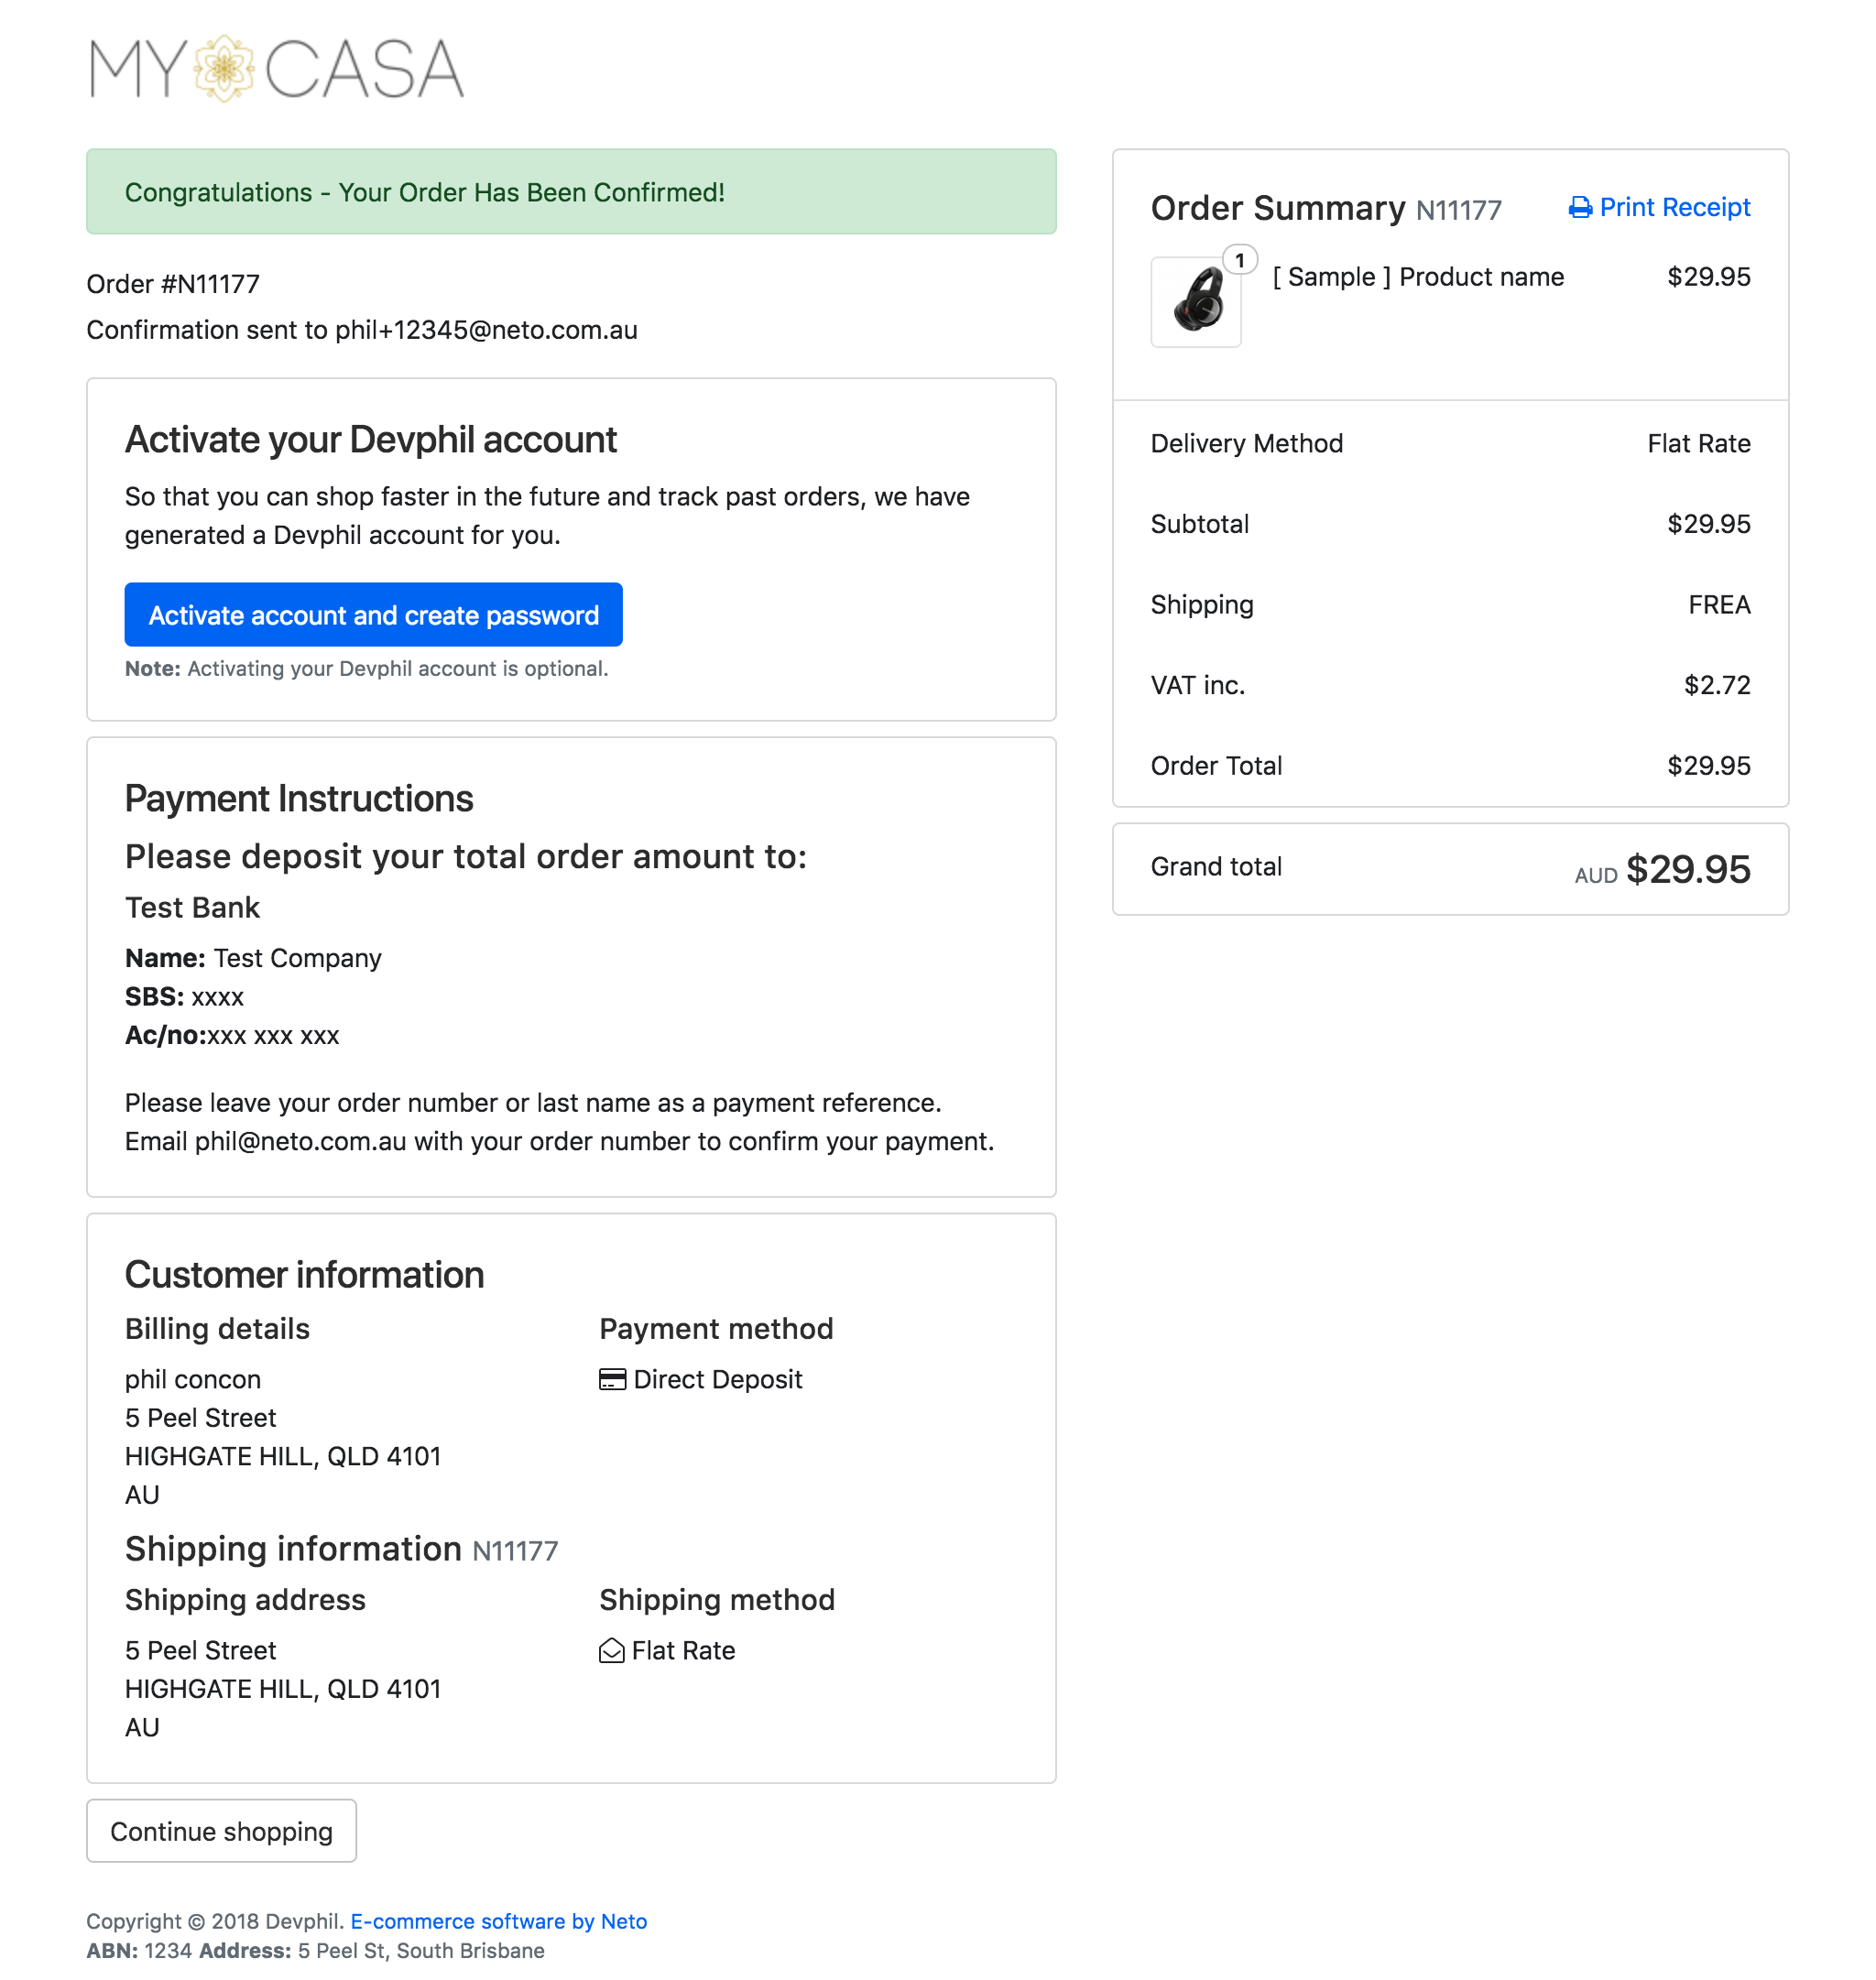1876x1980 pixels.
Task: Click the quantity badge on product thumbnail
Action: [x=1240, y=260]
